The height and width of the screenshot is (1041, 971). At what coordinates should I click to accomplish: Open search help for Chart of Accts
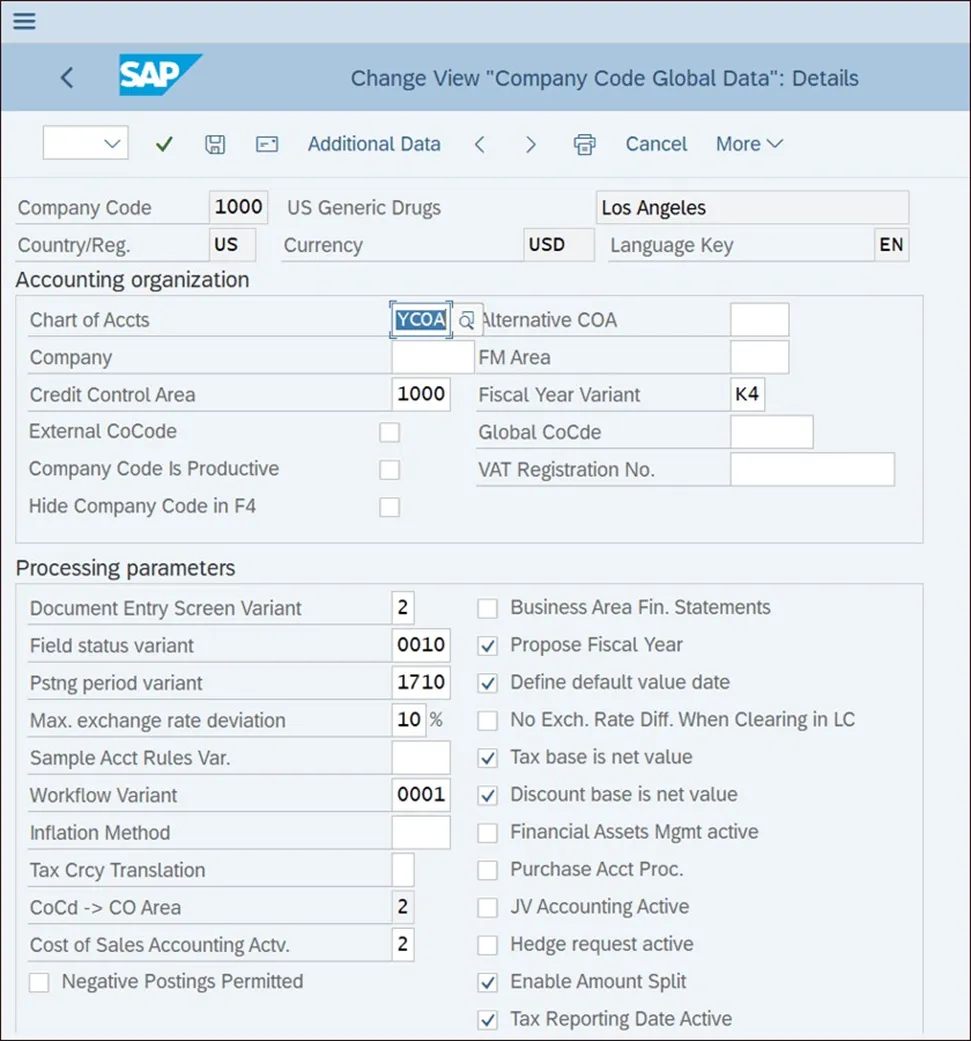tap(467, 320)
